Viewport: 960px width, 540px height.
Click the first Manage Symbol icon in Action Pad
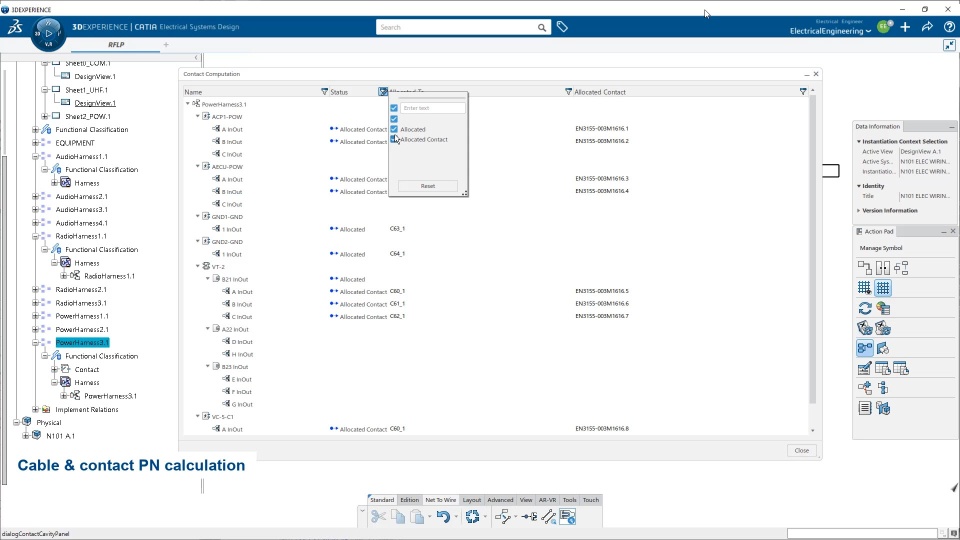[864, 268]
